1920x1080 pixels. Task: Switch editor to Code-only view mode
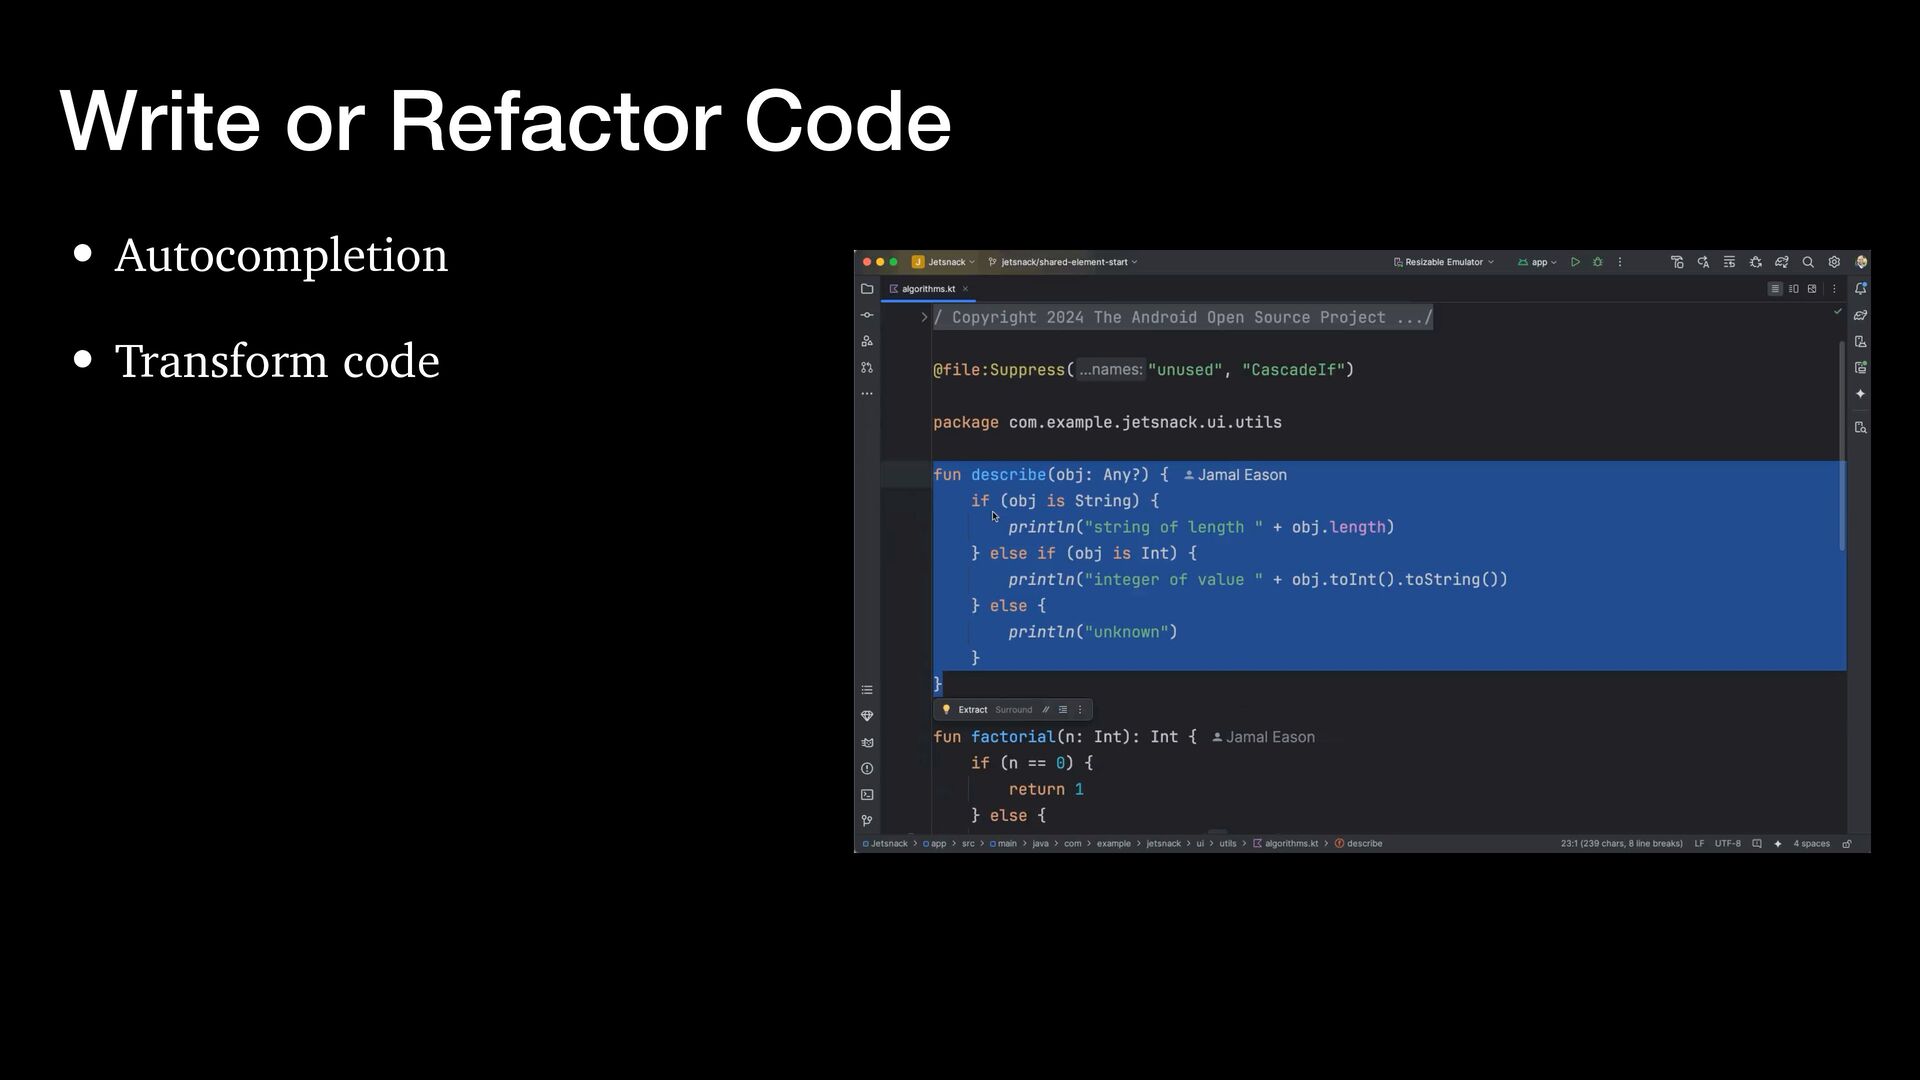point(1775,289)
